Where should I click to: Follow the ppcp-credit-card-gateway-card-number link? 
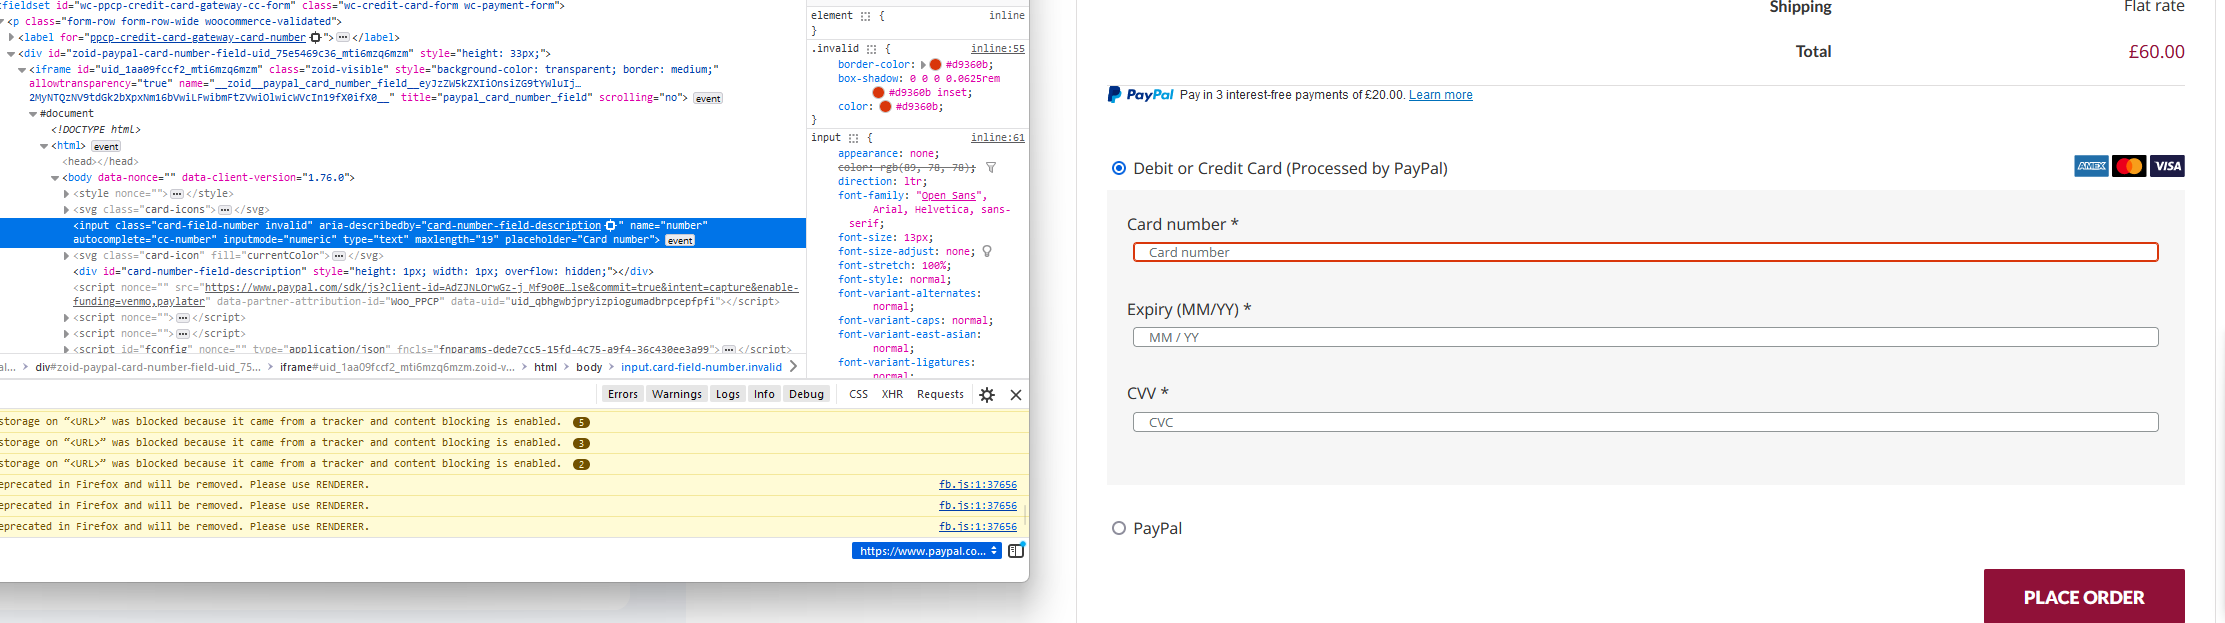pos(198,38)
